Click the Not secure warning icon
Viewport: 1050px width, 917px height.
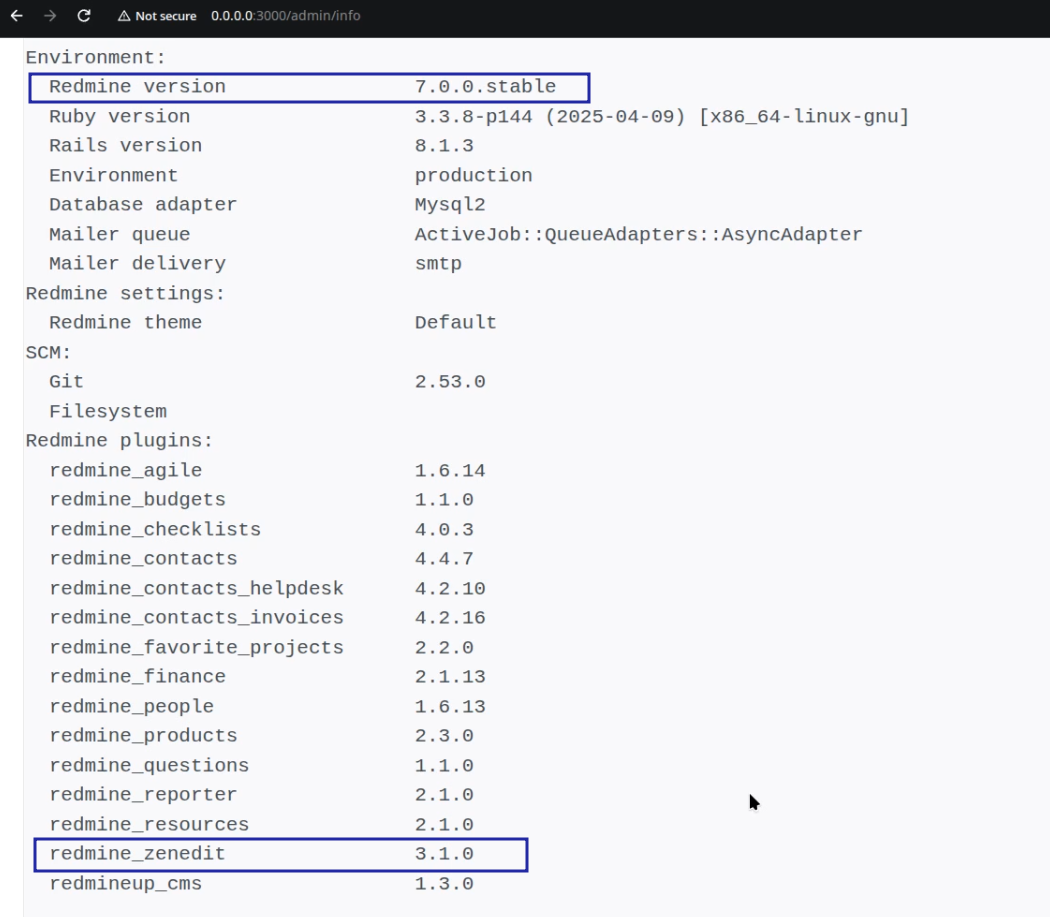point(124,16)
